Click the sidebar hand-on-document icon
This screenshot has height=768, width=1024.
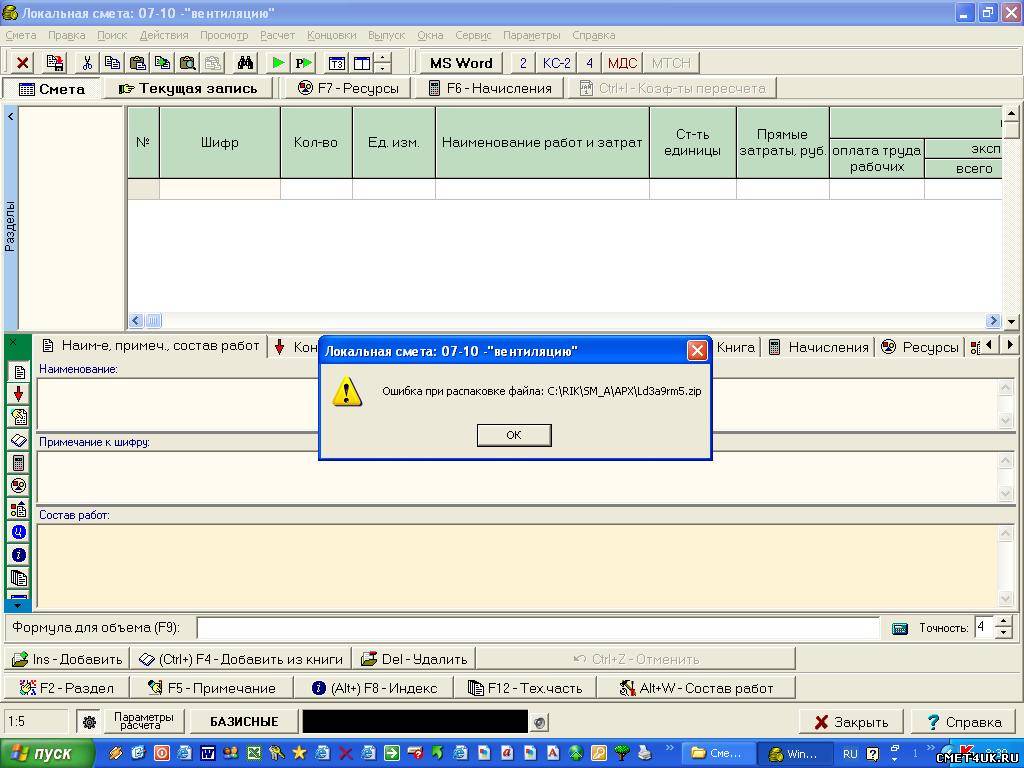tap(19, 417)
